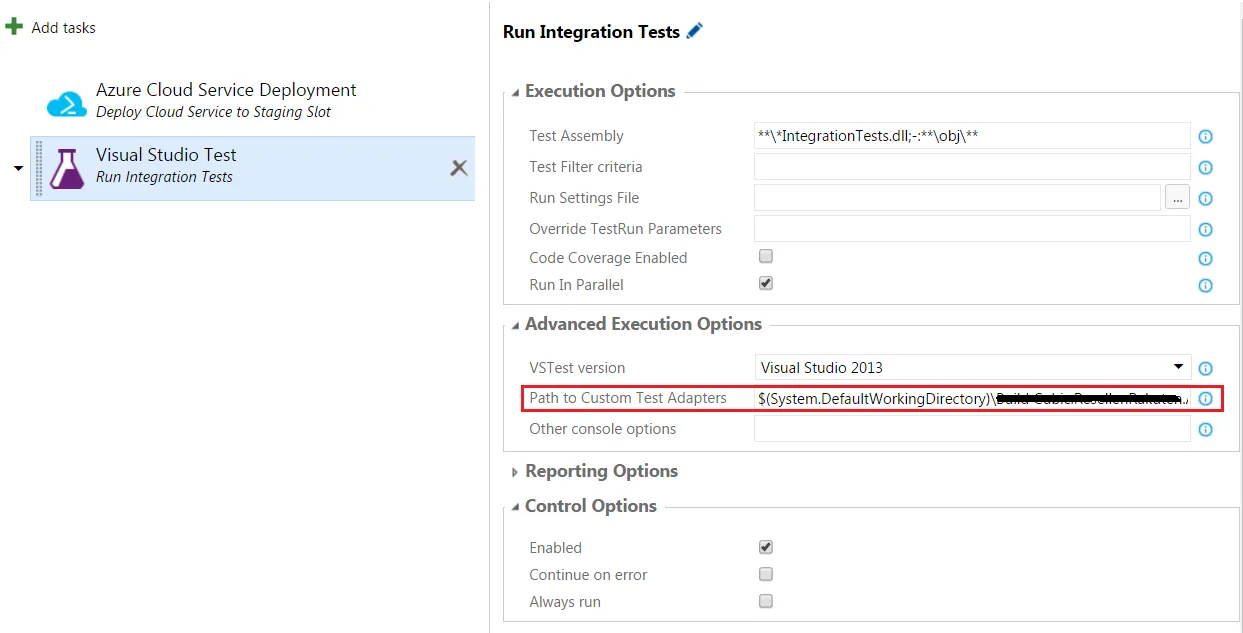Enable the Code Coverage Enabled checkbox
1243x633 pixels.
click(x=766, y=257)
